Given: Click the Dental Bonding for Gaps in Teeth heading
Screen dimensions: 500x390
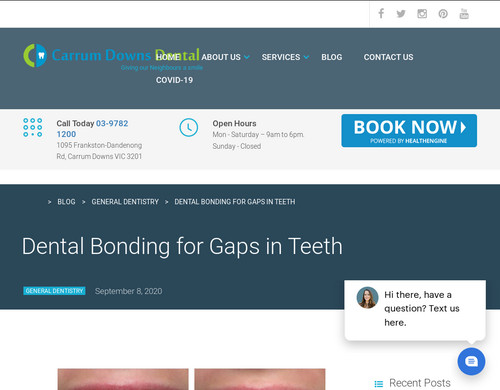Looking at the screenshot, I should pos(182,246).
